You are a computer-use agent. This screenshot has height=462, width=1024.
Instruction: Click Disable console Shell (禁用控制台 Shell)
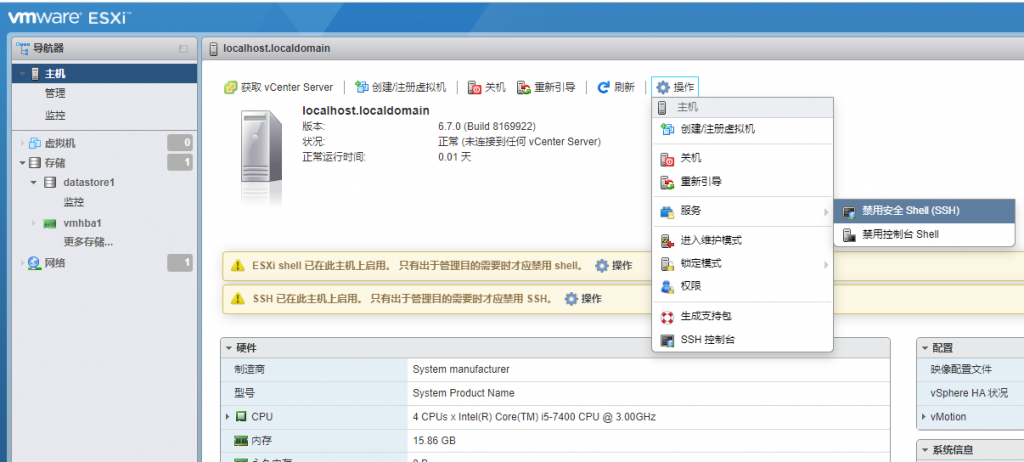pyautogui.click(x=924, y=234)
